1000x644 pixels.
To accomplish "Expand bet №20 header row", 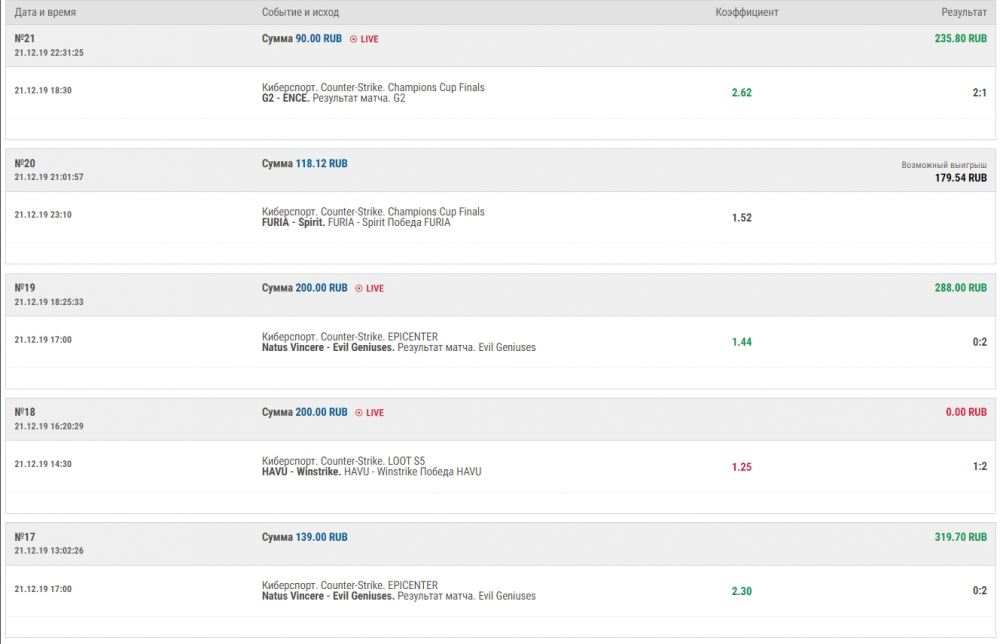I will pyautogui.click(x=500, y=170).
